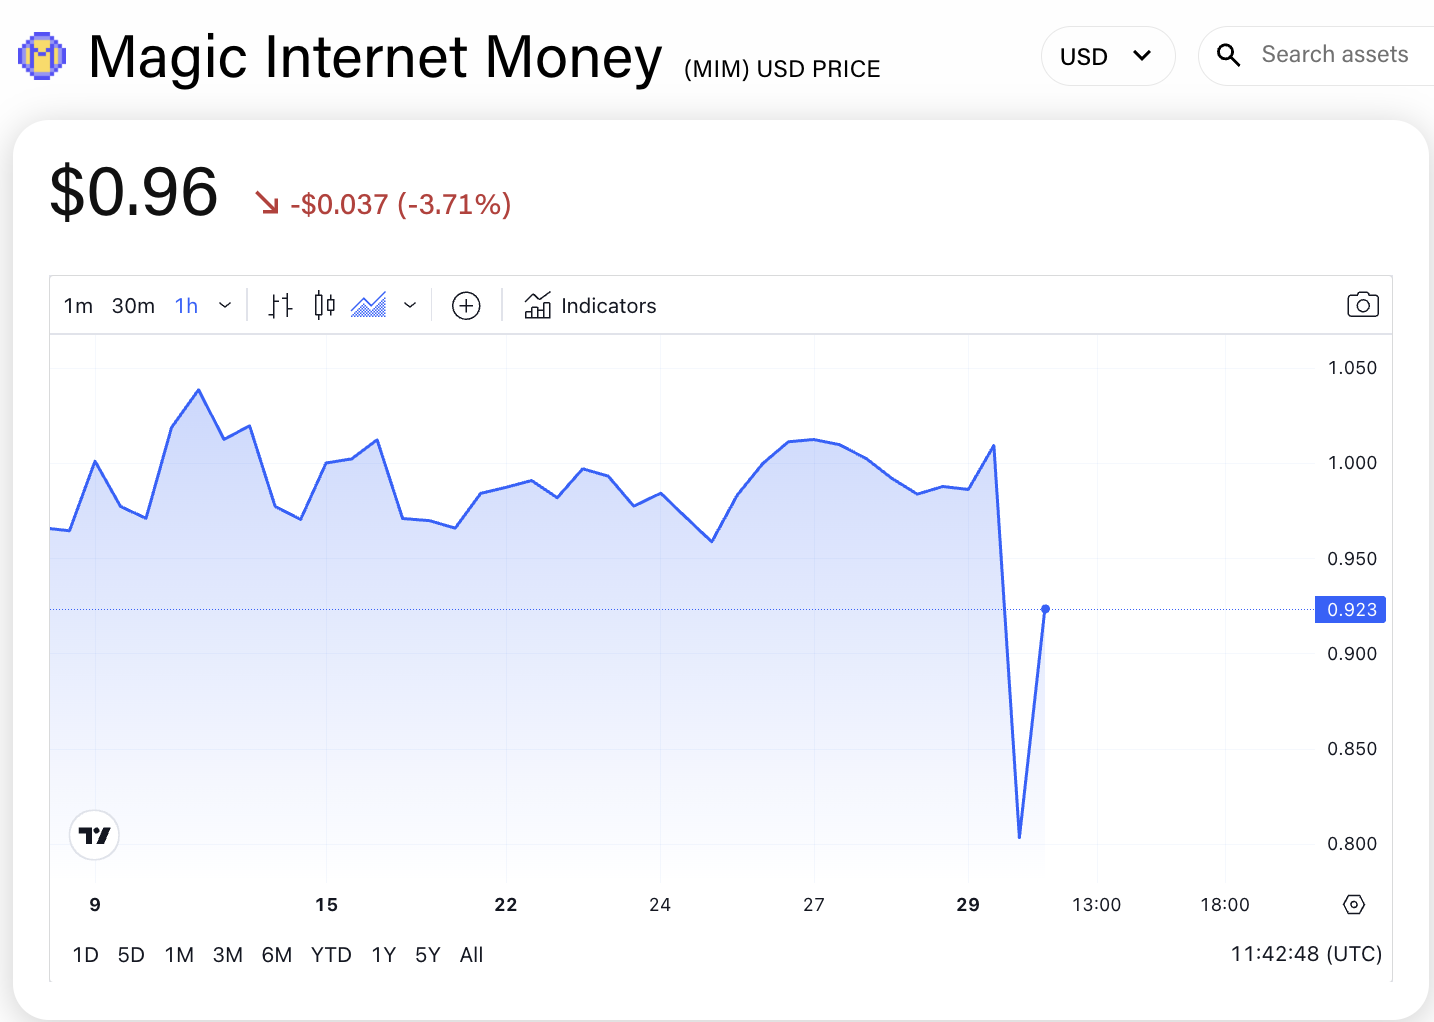Choose the 1M date range
The height and width of the screenshot is (1022, 1434).
(x=179, y=955)
